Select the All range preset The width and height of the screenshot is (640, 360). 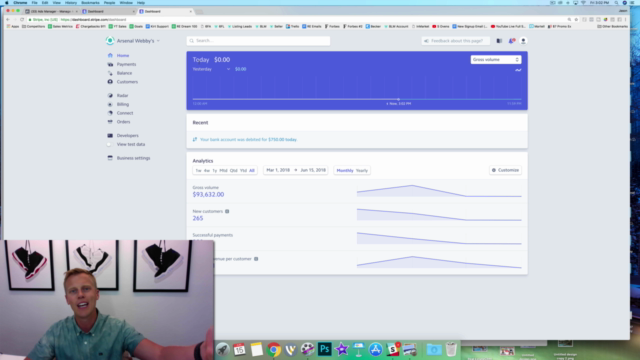pos(252,171)
